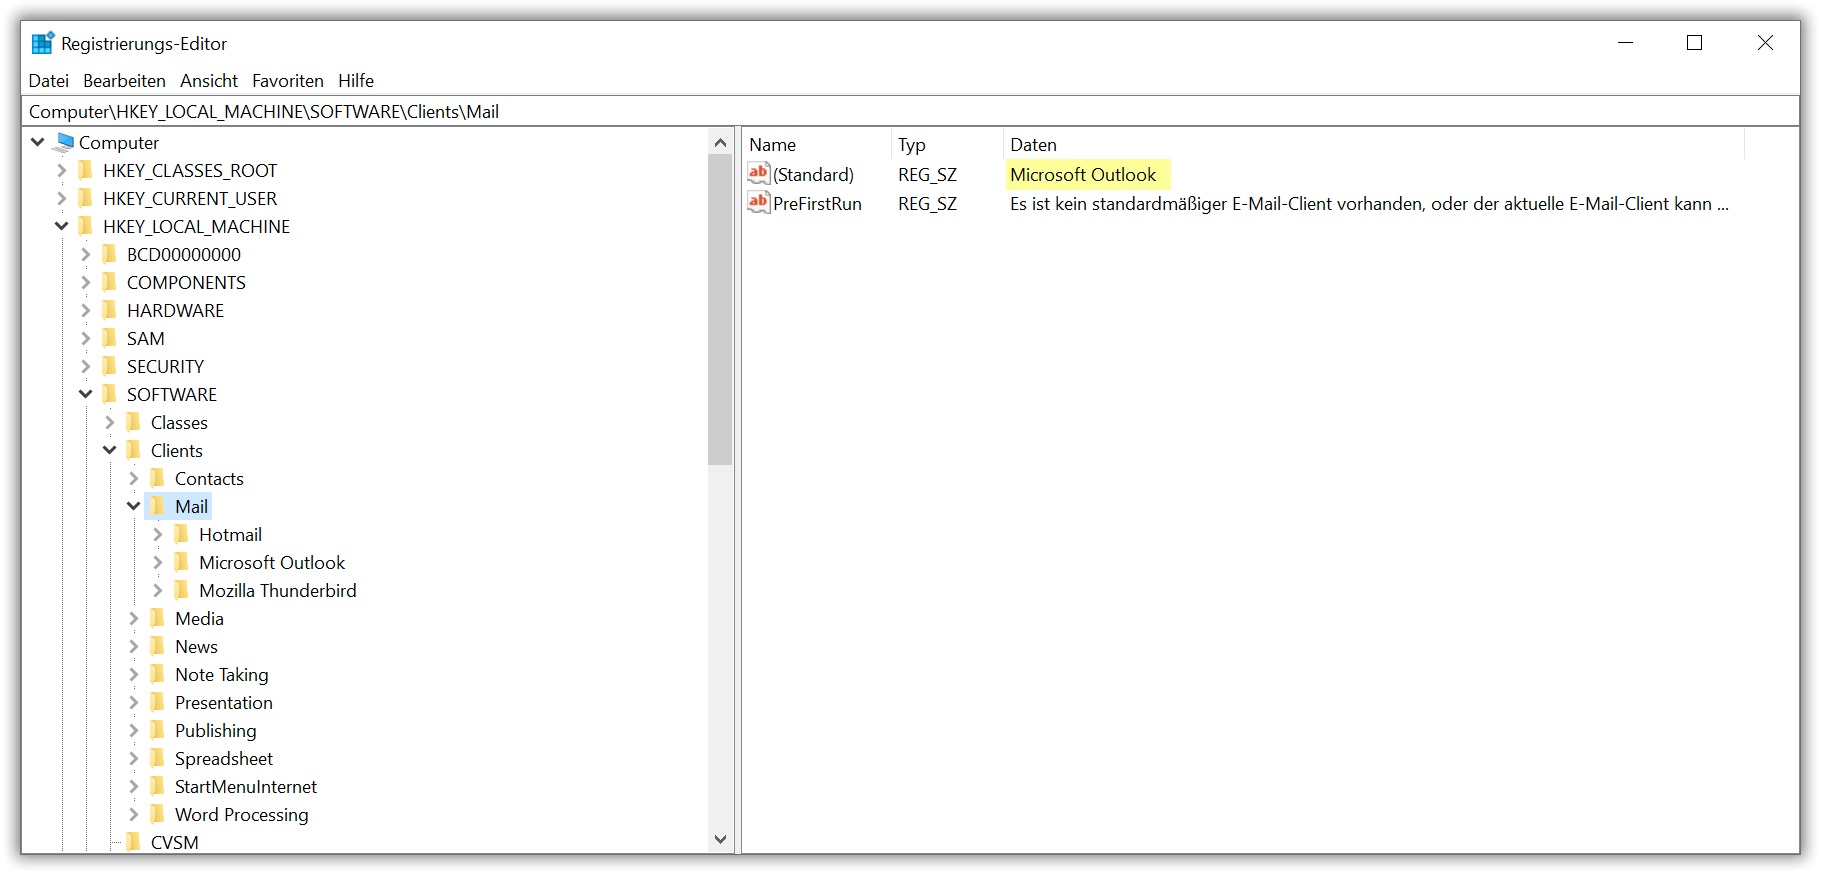Select the StartMenuInternet key label

tap(246, 786)
